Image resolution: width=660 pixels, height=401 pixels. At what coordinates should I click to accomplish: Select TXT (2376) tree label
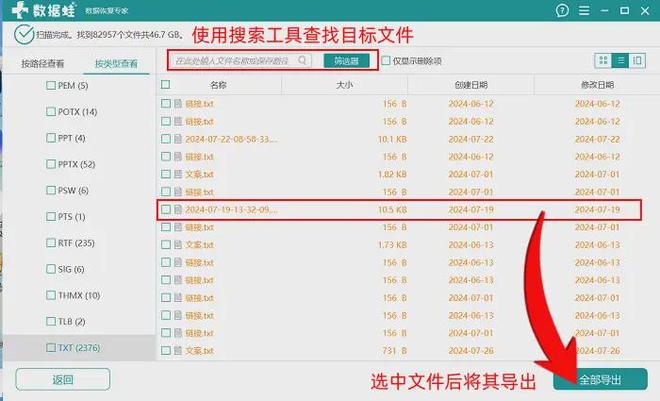click(79, 348)
